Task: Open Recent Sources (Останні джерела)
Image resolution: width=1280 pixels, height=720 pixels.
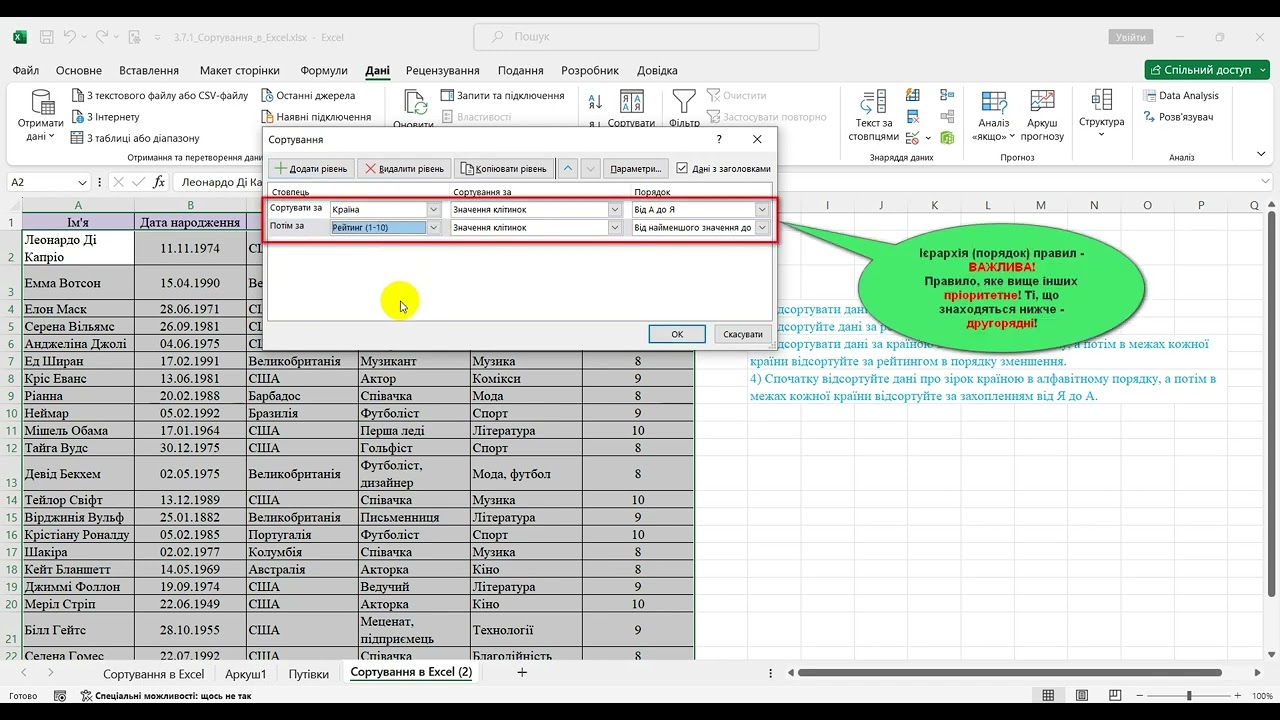Action: [x=308, y=96]
